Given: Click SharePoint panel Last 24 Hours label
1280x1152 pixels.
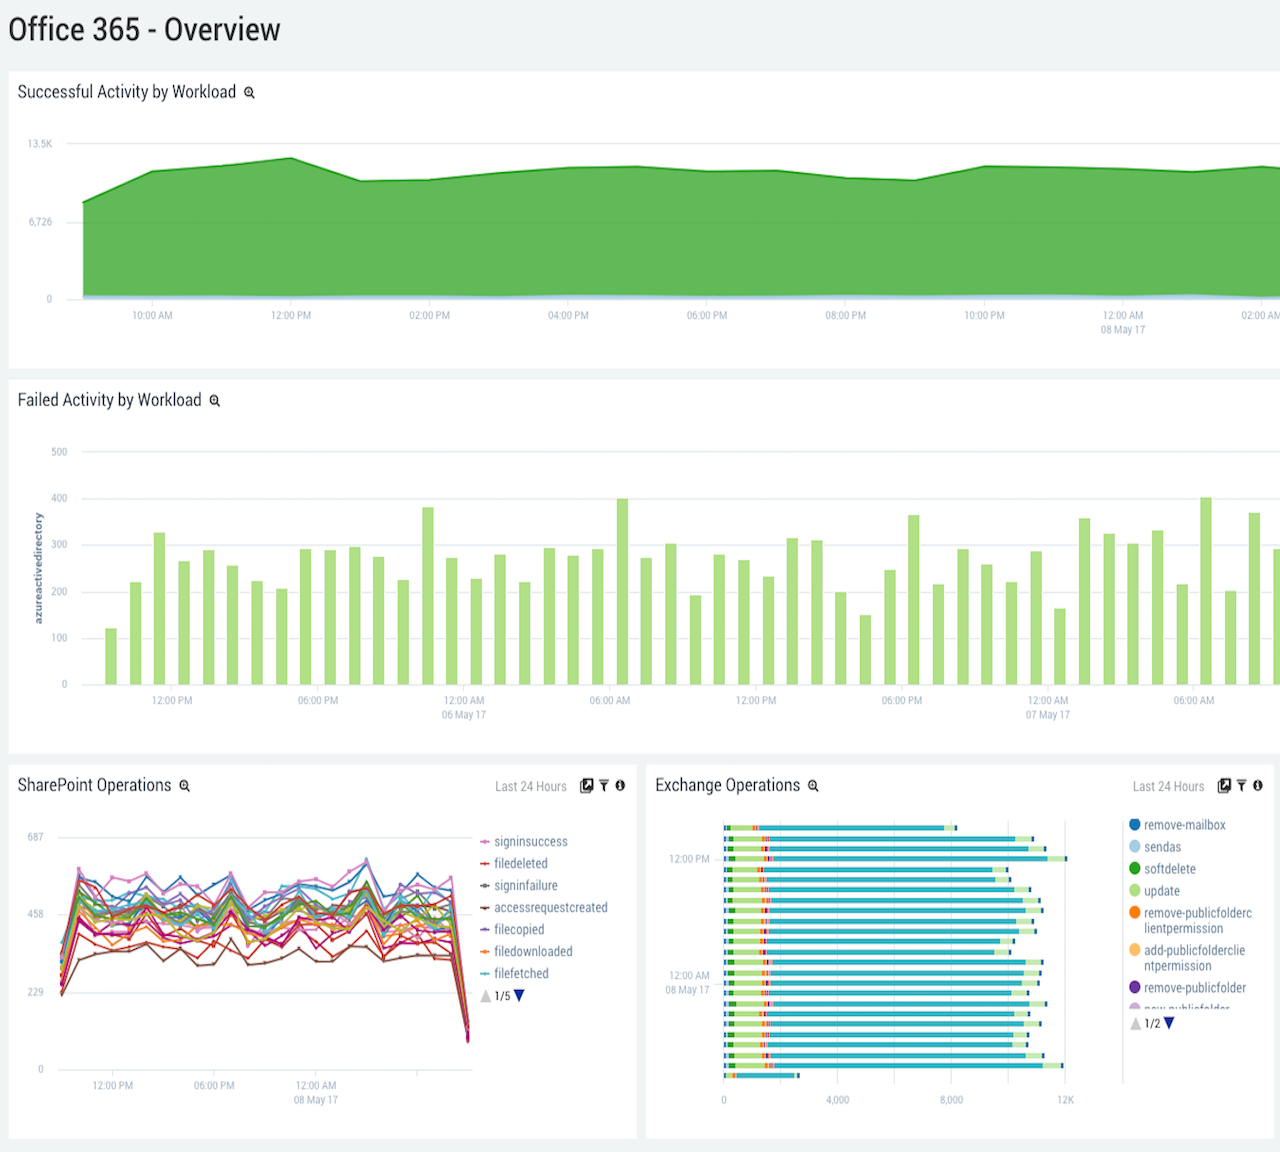Looking at the screenshot, I should click(x=531, y=787).
